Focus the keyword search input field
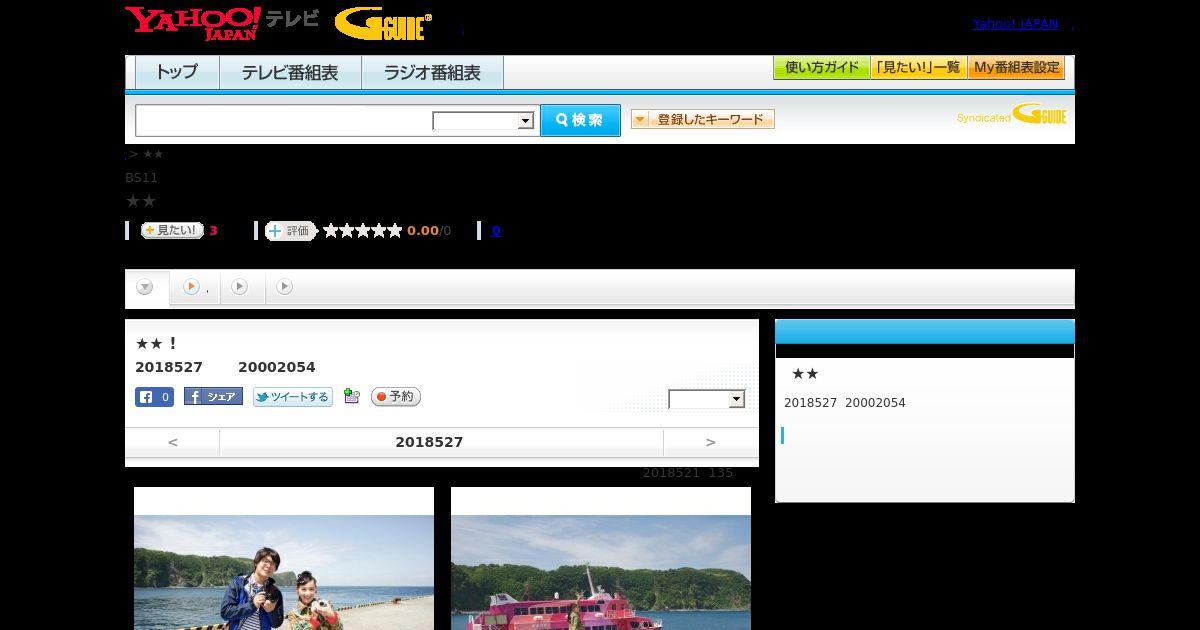This screenshot has width=1200, height=630. coord(284,120)
